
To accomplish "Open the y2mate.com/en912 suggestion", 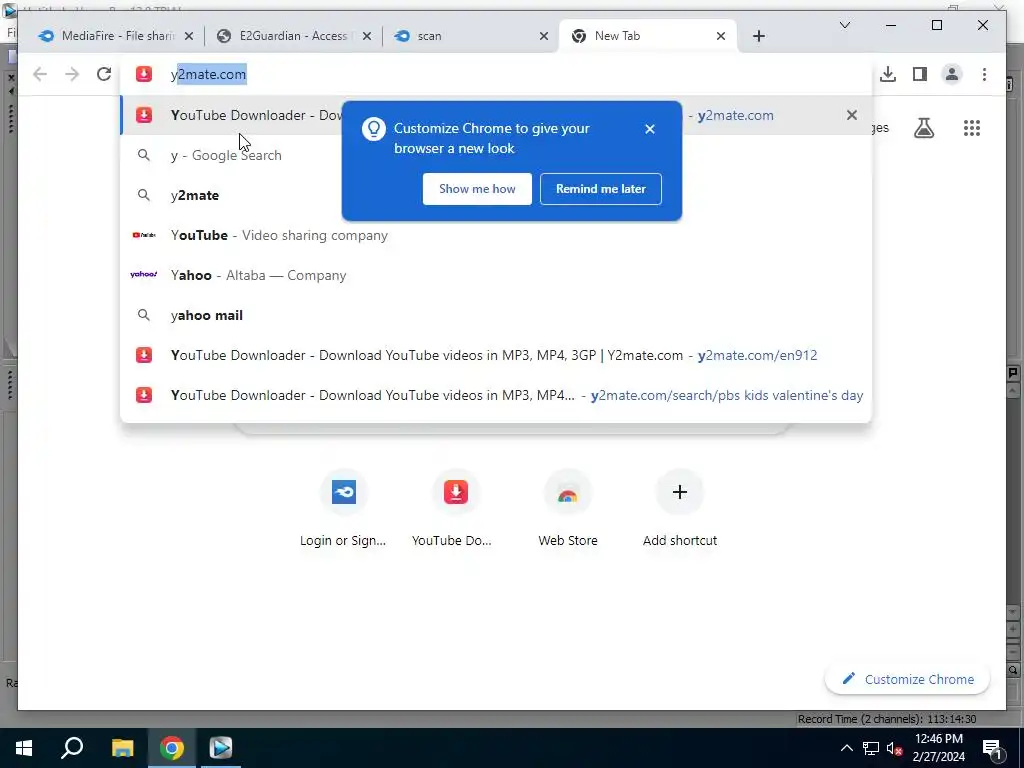I will [496, 355].
